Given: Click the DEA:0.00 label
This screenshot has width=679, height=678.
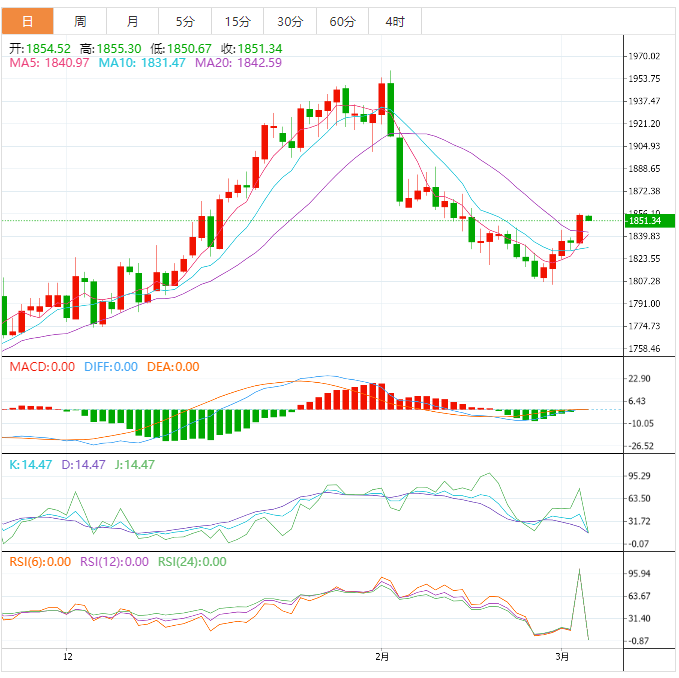Looking at the screenshot, I should 173,367.
